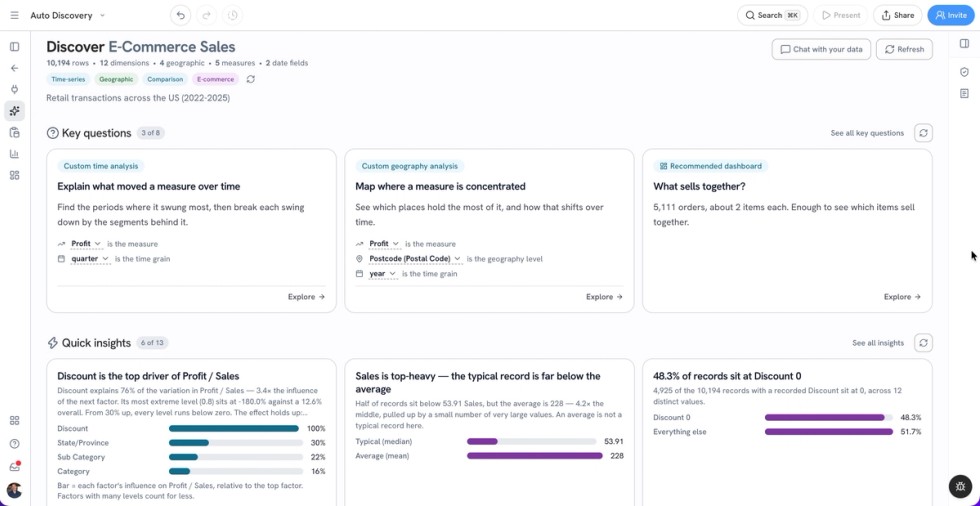This screenshot has width=980, height=506.
Task: Open the clipboard icon in left sidebar
Action: click(14, 132)
